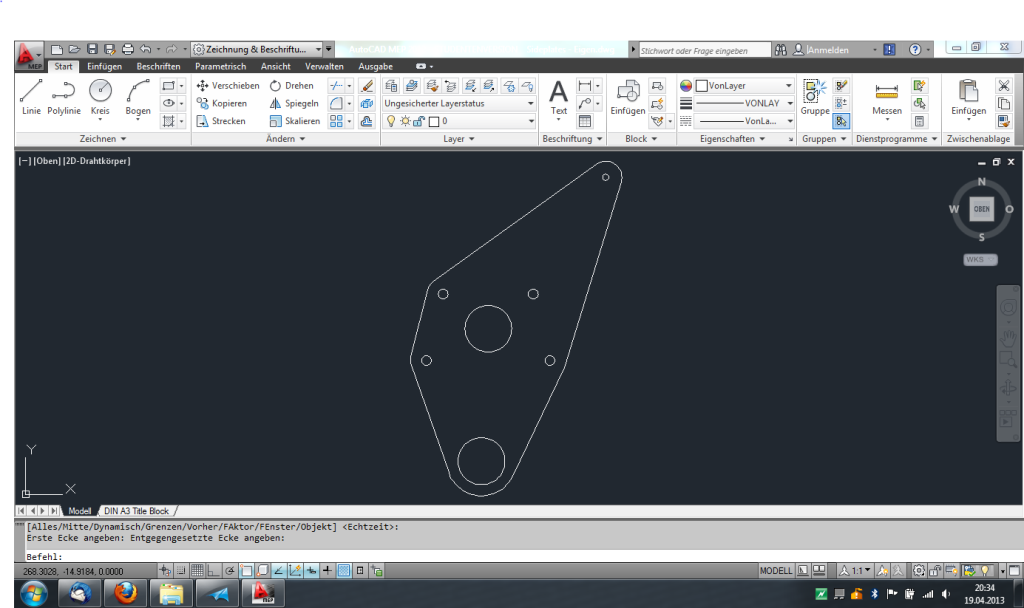Screen dimensions: 1024x608
Task: Select the Polylinie tool
Action: tap(64, 97)
